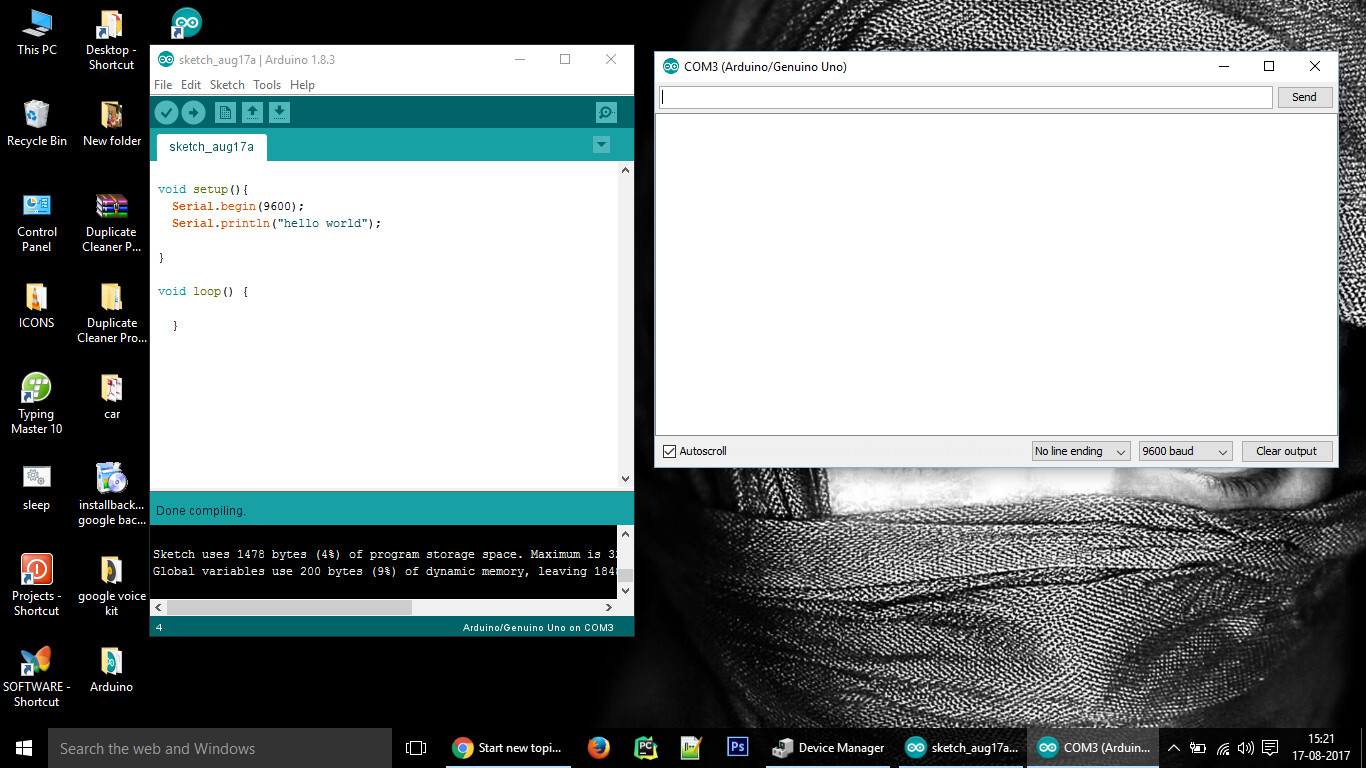Verify the sketch with the checkmark icon

pyautogui.click(x=166, y=112)
